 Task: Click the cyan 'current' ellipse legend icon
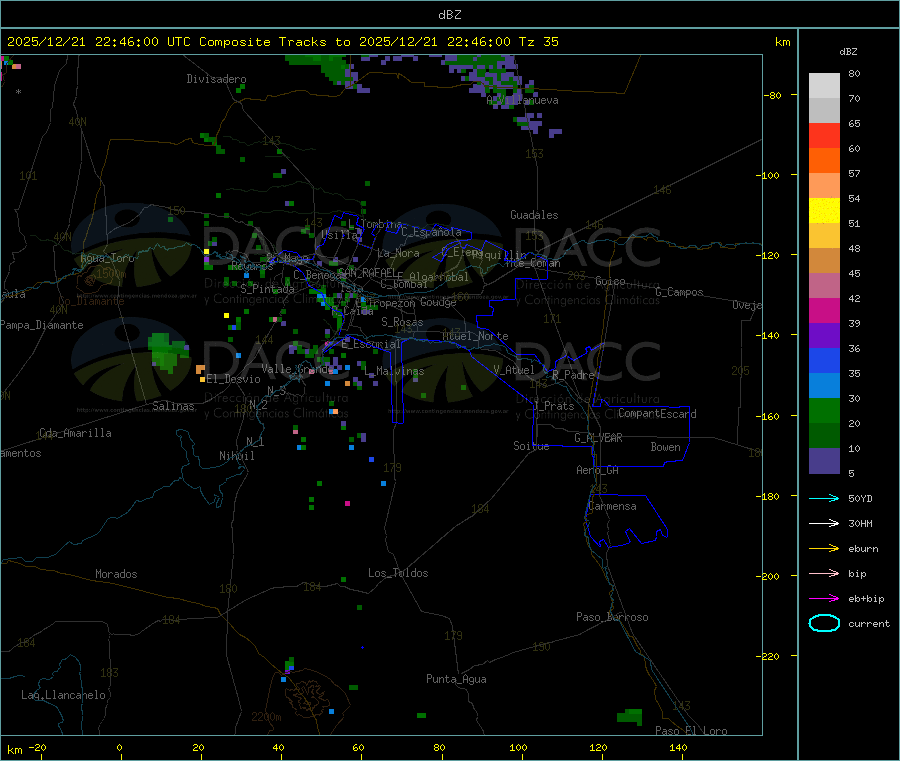coord(824,623)
